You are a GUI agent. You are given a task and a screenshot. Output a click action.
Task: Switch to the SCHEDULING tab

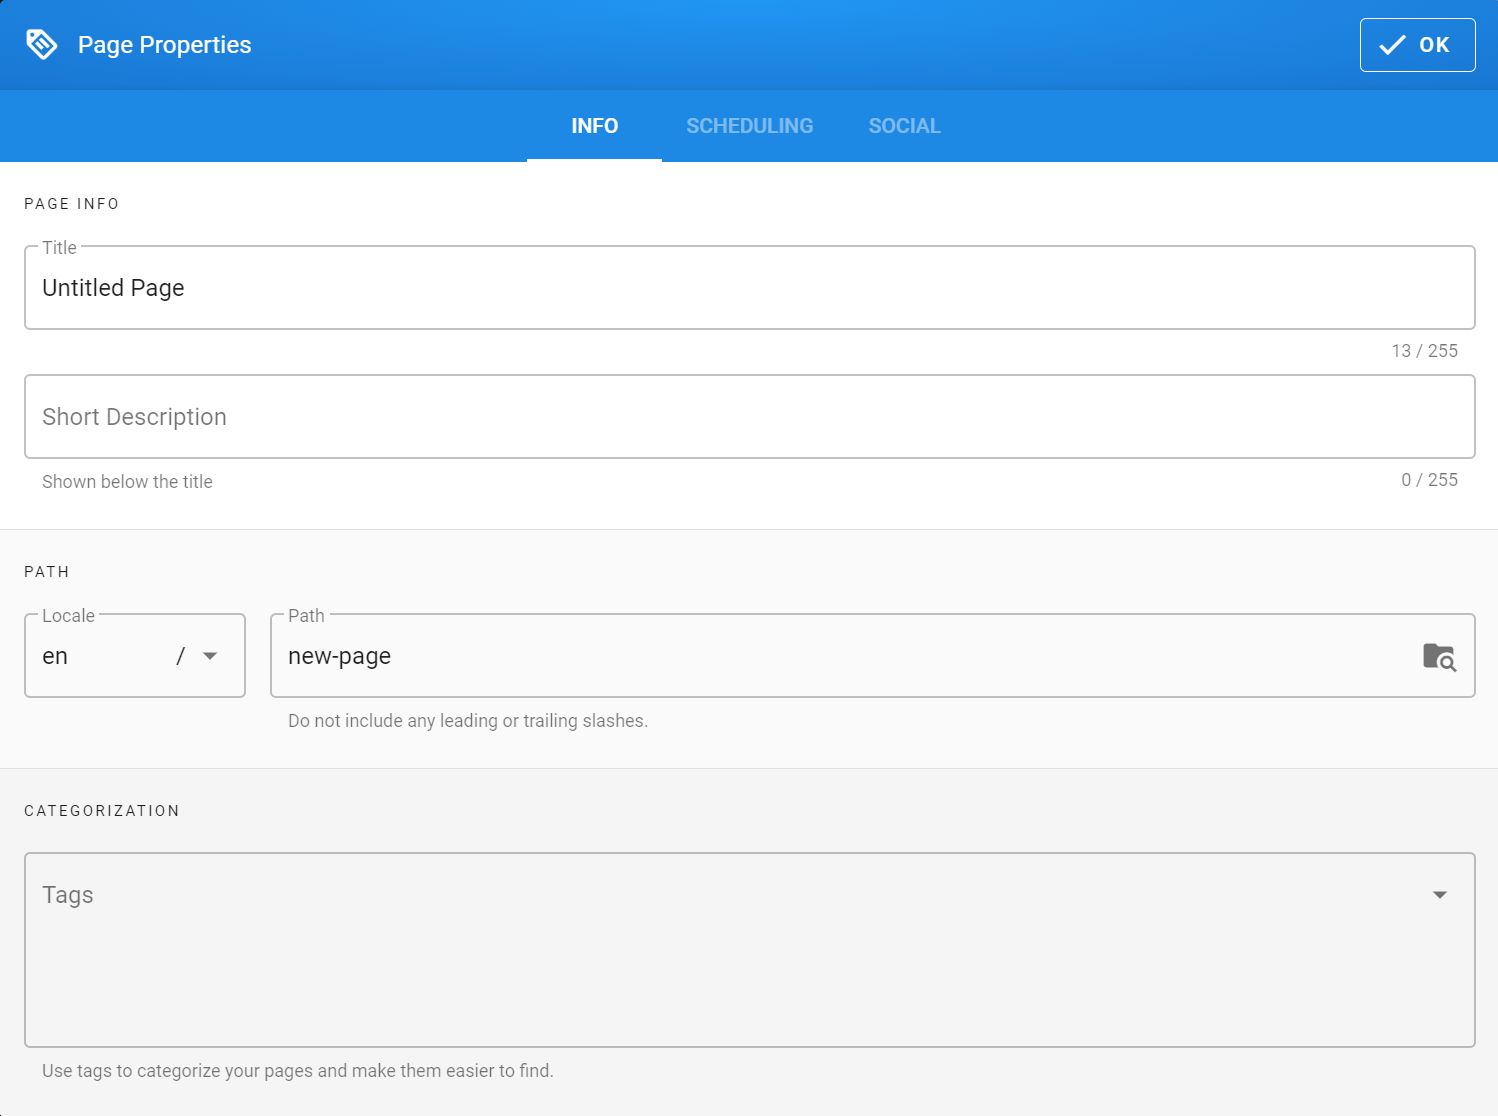(x=749, y=126)
